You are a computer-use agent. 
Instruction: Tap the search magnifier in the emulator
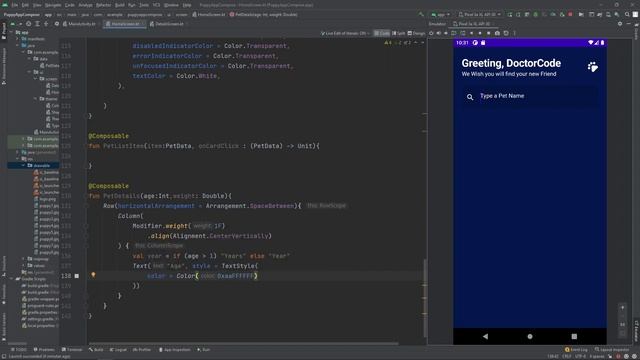(x=470, y=97)
